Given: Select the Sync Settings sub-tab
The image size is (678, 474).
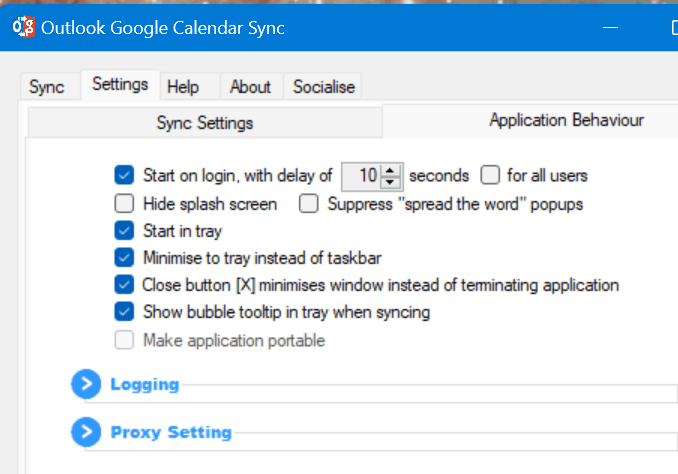Looking at the screenshot, I should 205,123.
